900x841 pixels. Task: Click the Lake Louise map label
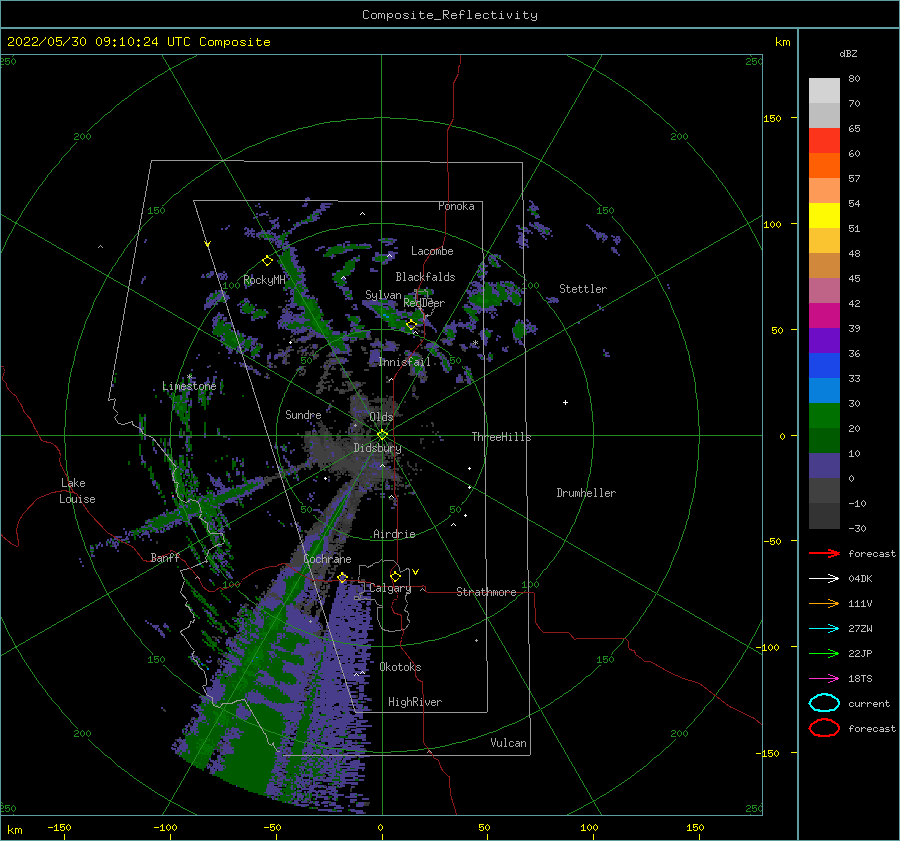77,491
